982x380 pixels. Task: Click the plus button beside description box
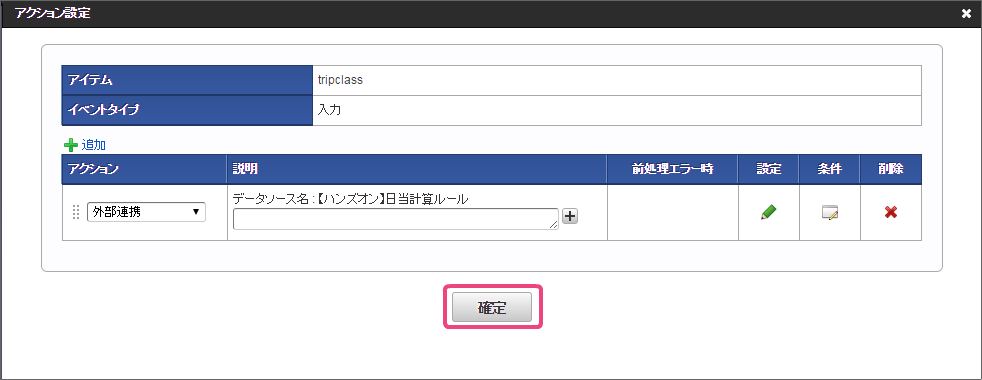(570, 216)
